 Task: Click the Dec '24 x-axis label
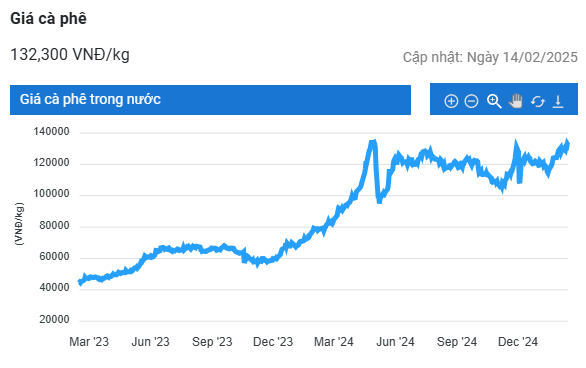click(518, 341)
